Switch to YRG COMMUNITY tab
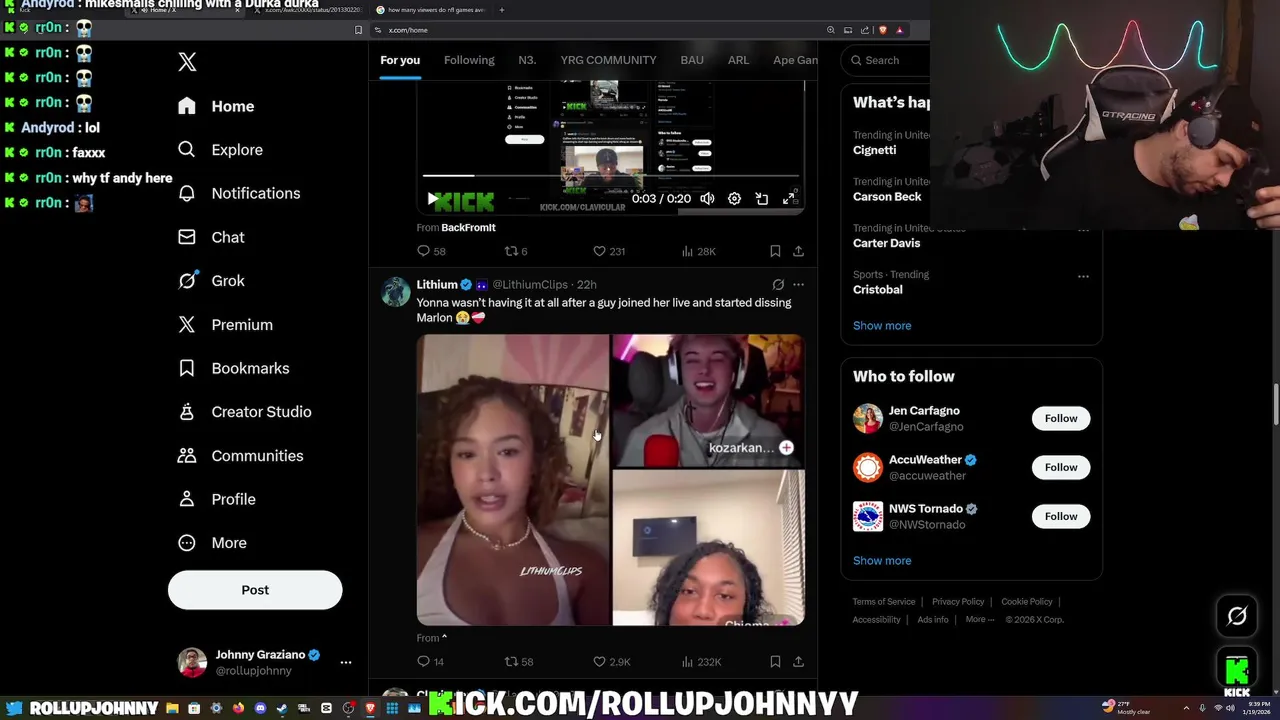Viewport: 1280px width, 720px height. tap(608, 60)
